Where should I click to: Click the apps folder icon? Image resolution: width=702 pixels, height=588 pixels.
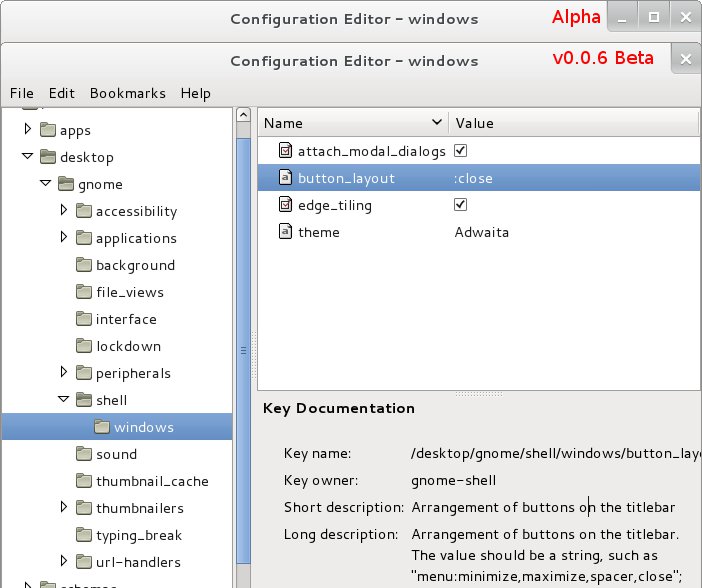click(x=48, y=130)
